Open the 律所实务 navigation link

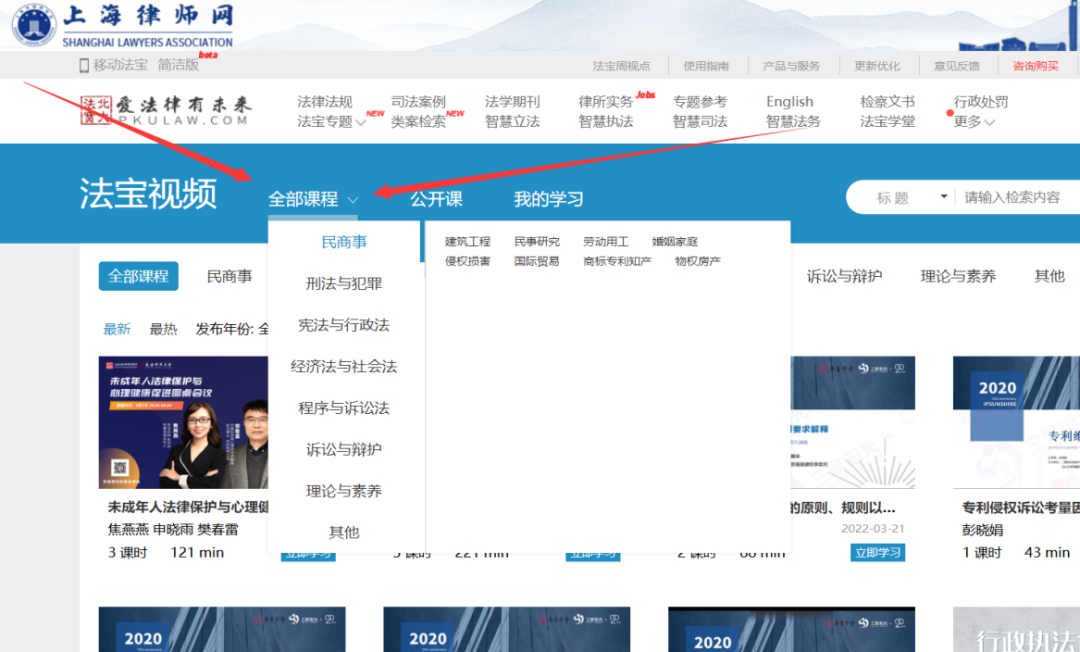[x=605, y=102]
